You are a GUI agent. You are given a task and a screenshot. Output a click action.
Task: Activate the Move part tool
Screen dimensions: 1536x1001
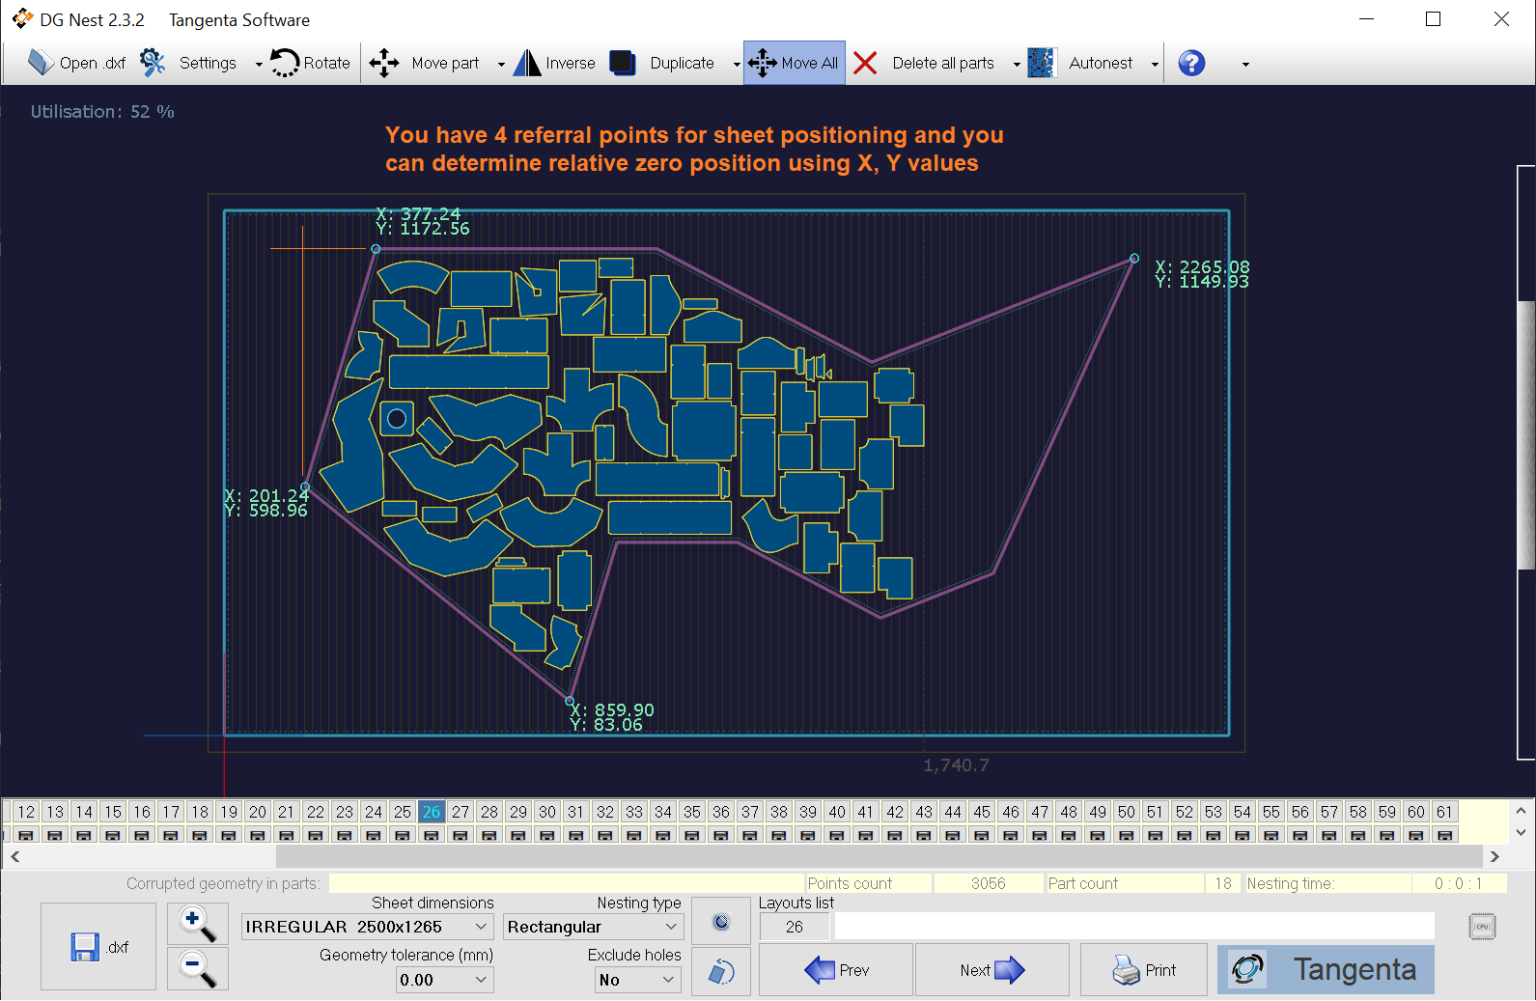[x=430, y=62]
